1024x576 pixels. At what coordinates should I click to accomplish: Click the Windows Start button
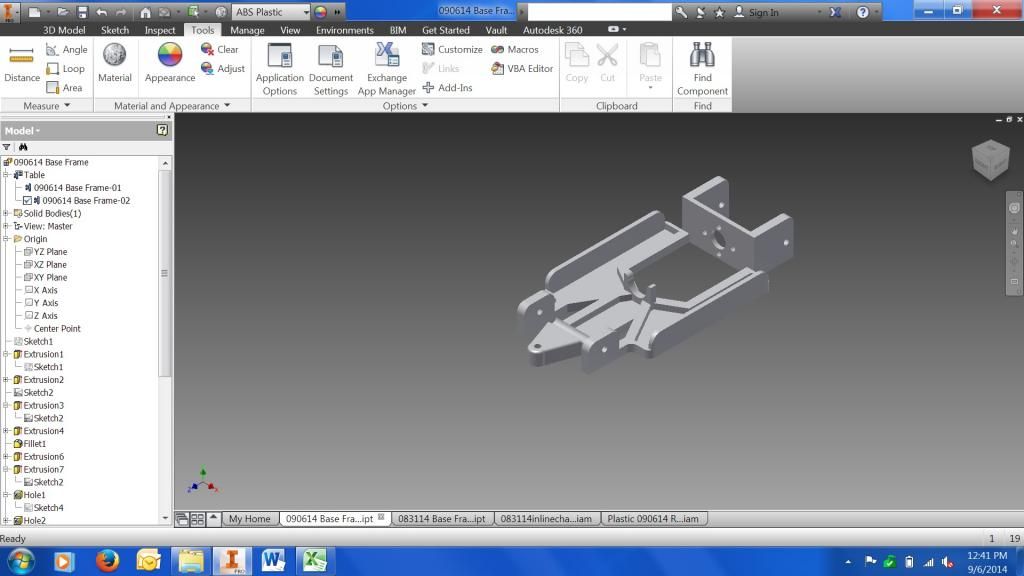22,561
